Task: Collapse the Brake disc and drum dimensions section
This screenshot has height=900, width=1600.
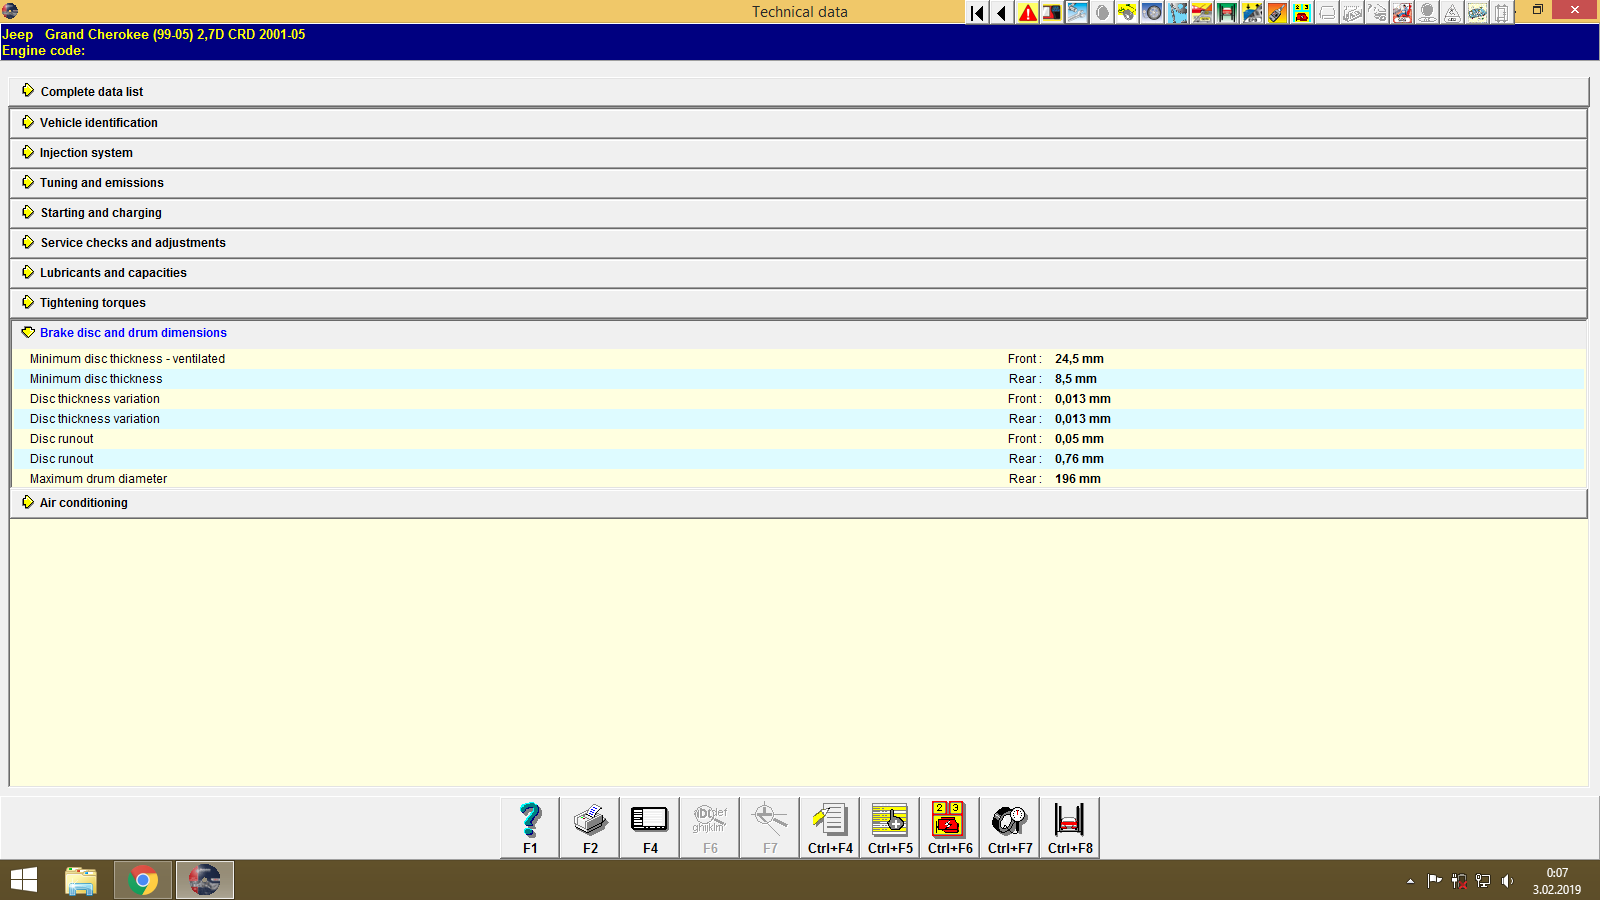Action: pos(132,332)
